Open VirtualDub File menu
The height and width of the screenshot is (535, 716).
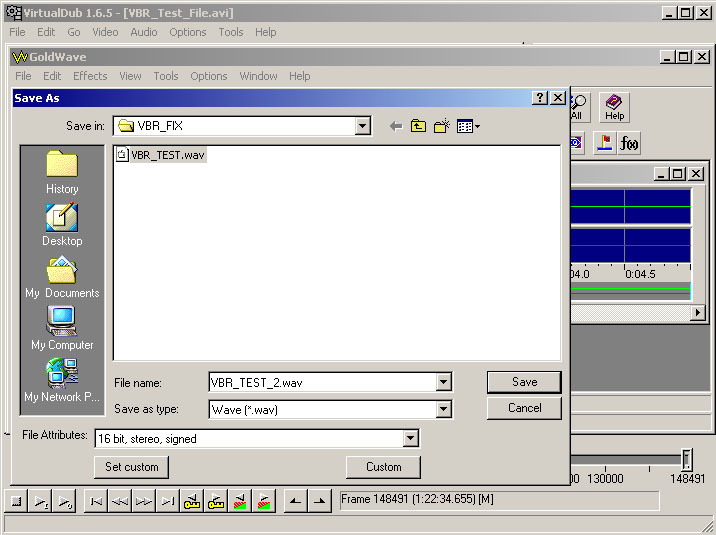tap(17, 32)
